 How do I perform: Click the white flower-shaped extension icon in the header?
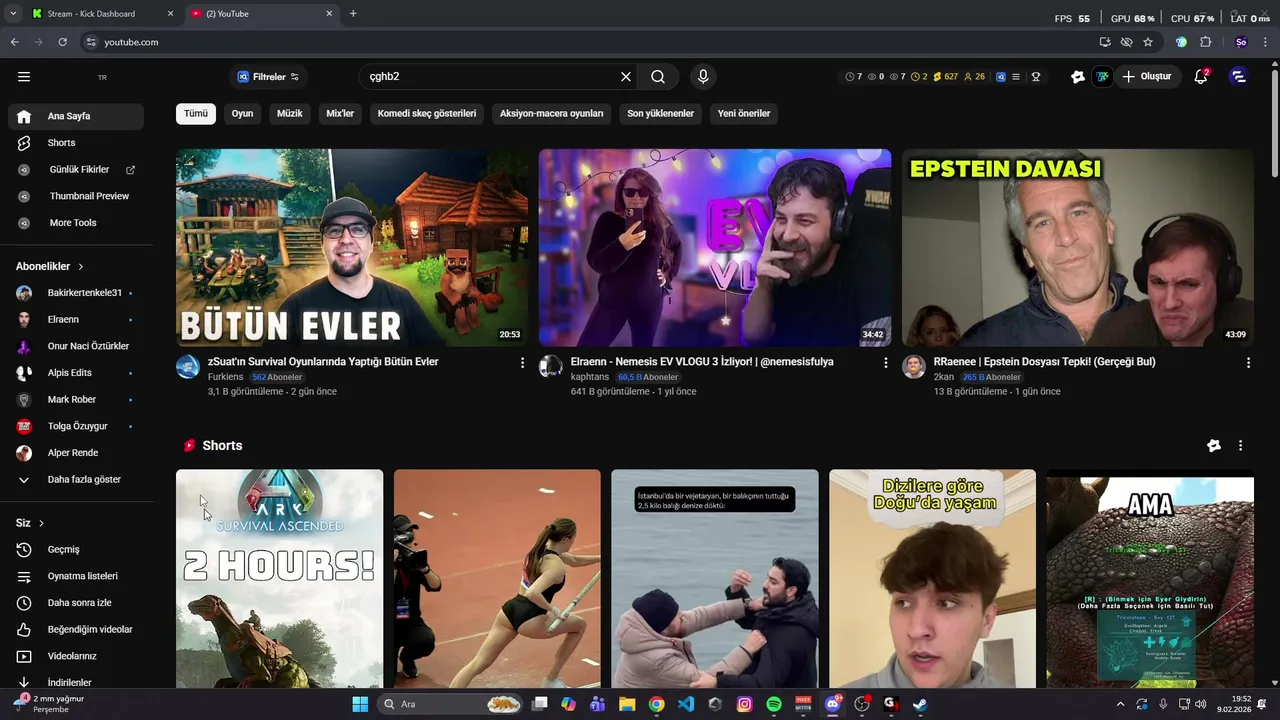1078,77
